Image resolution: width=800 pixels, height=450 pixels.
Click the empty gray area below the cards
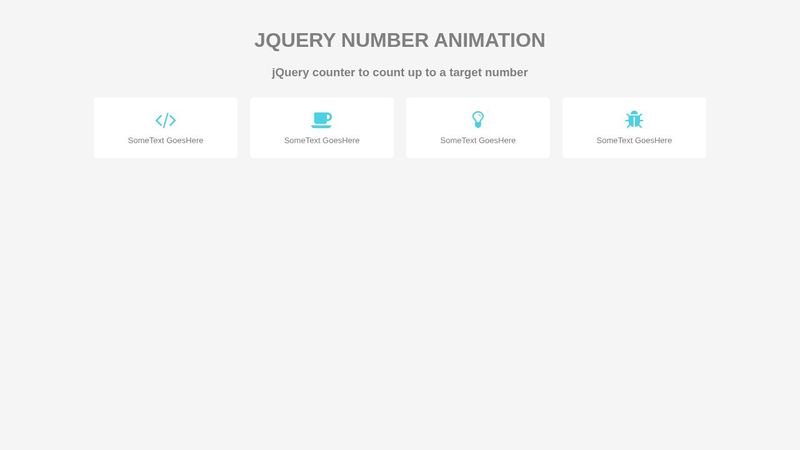pos(400,300)
